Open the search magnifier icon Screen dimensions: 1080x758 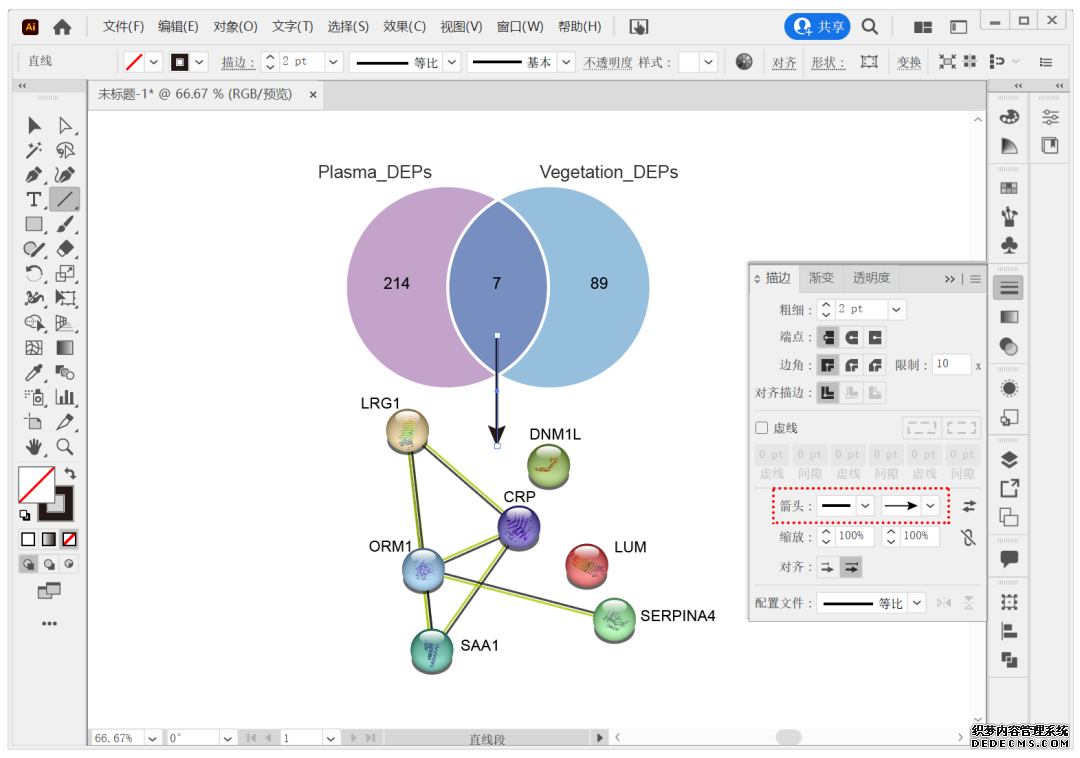pyautogui.click(x=870, y=27)
